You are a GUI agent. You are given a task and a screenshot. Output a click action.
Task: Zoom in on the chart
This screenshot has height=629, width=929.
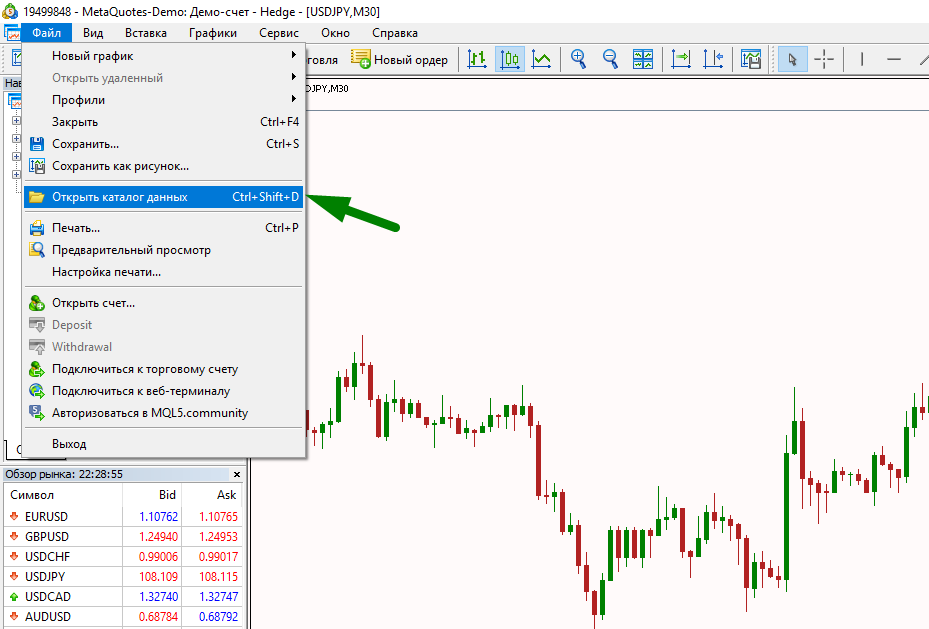[578, 59]
